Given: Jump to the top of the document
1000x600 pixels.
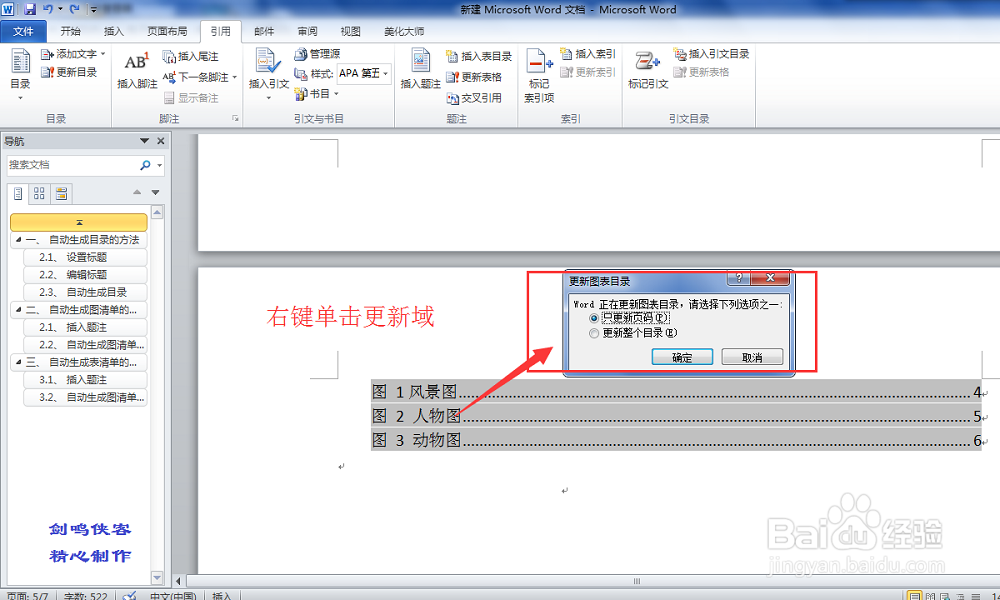Looking at the screenshot, I should (x=78, y=223).
